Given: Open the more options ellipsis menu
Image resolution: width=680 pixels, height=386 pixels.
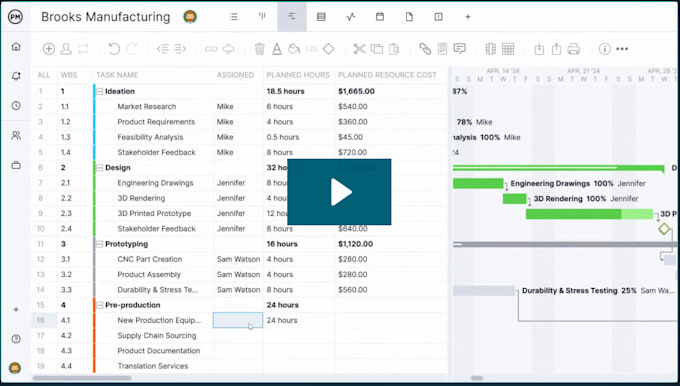Looking at the screenshot, I should tap(622, 49).
